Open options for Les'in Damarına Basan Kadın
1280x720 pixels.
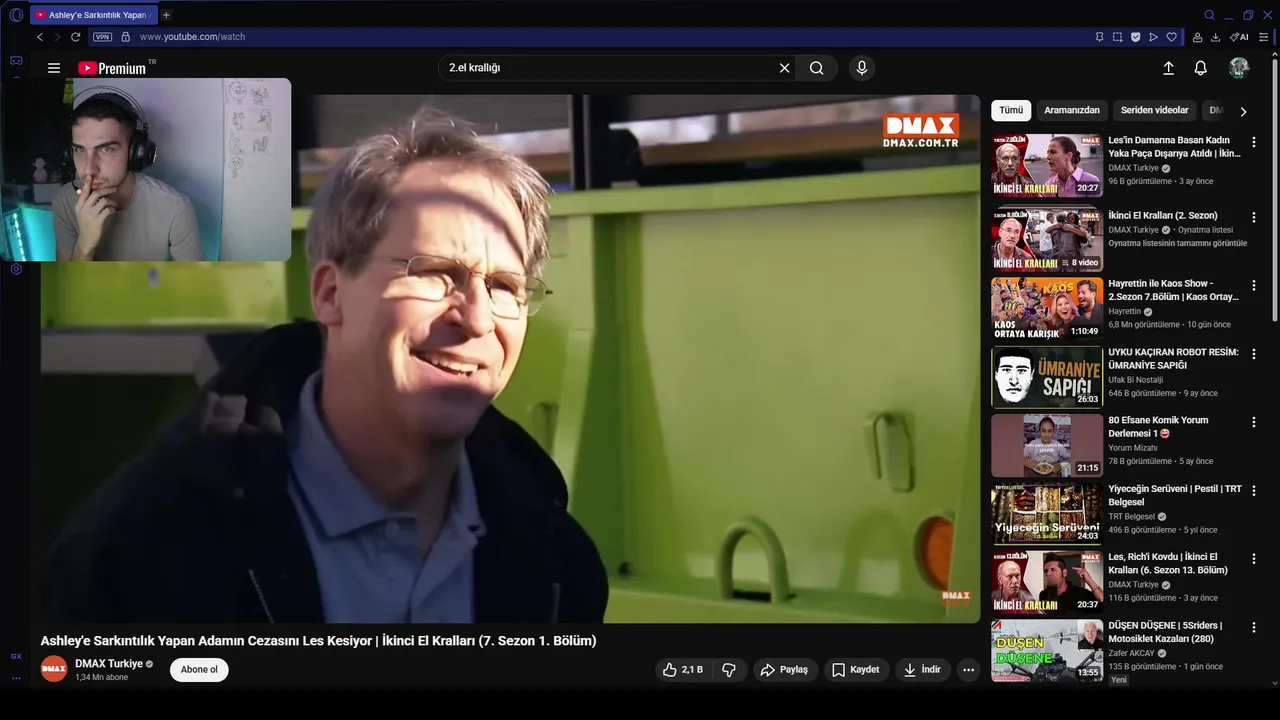pyautogui.click(x=1254, y=142)
